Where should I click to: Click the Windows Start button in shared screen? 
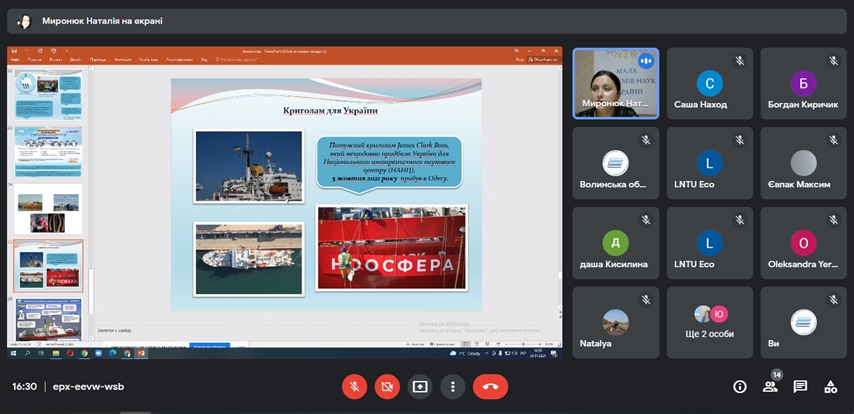12,353
